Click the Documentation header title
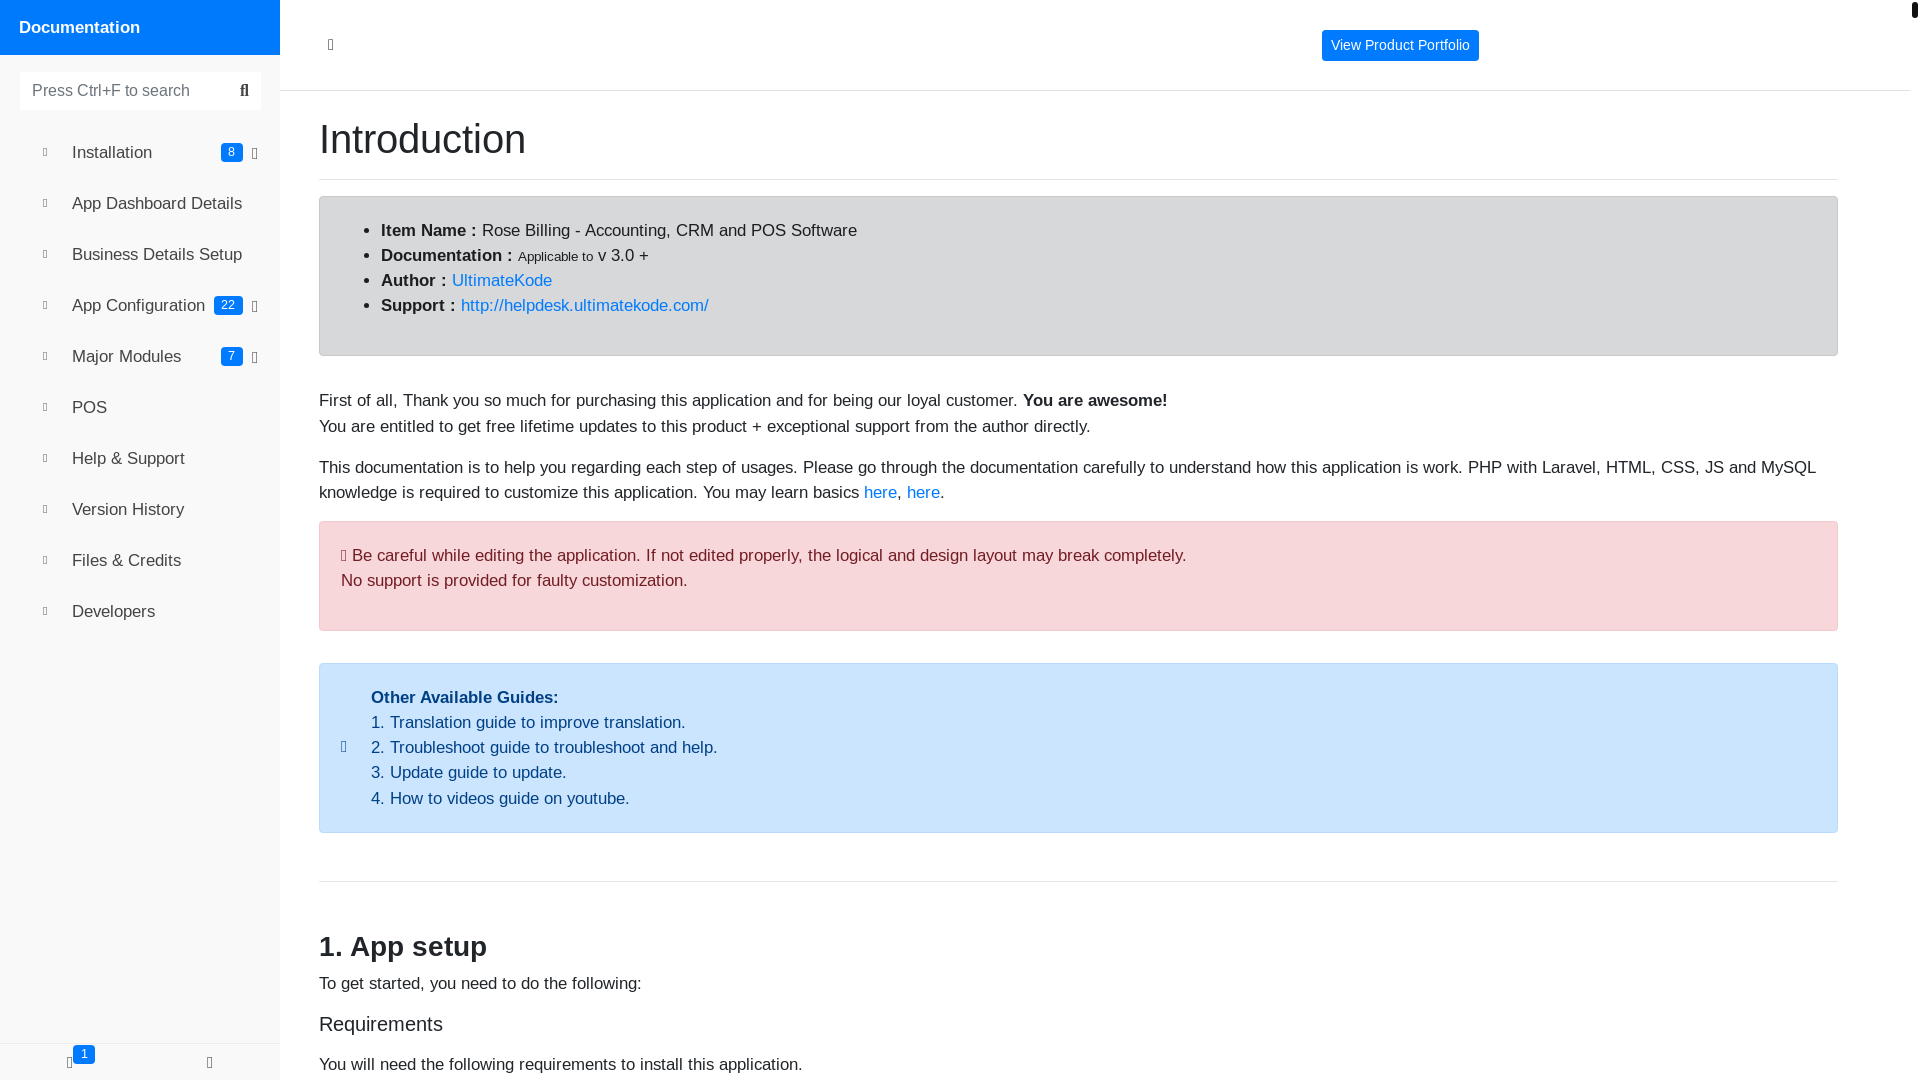Screen dimensions: 1920x1080 [x=79, y=27]
